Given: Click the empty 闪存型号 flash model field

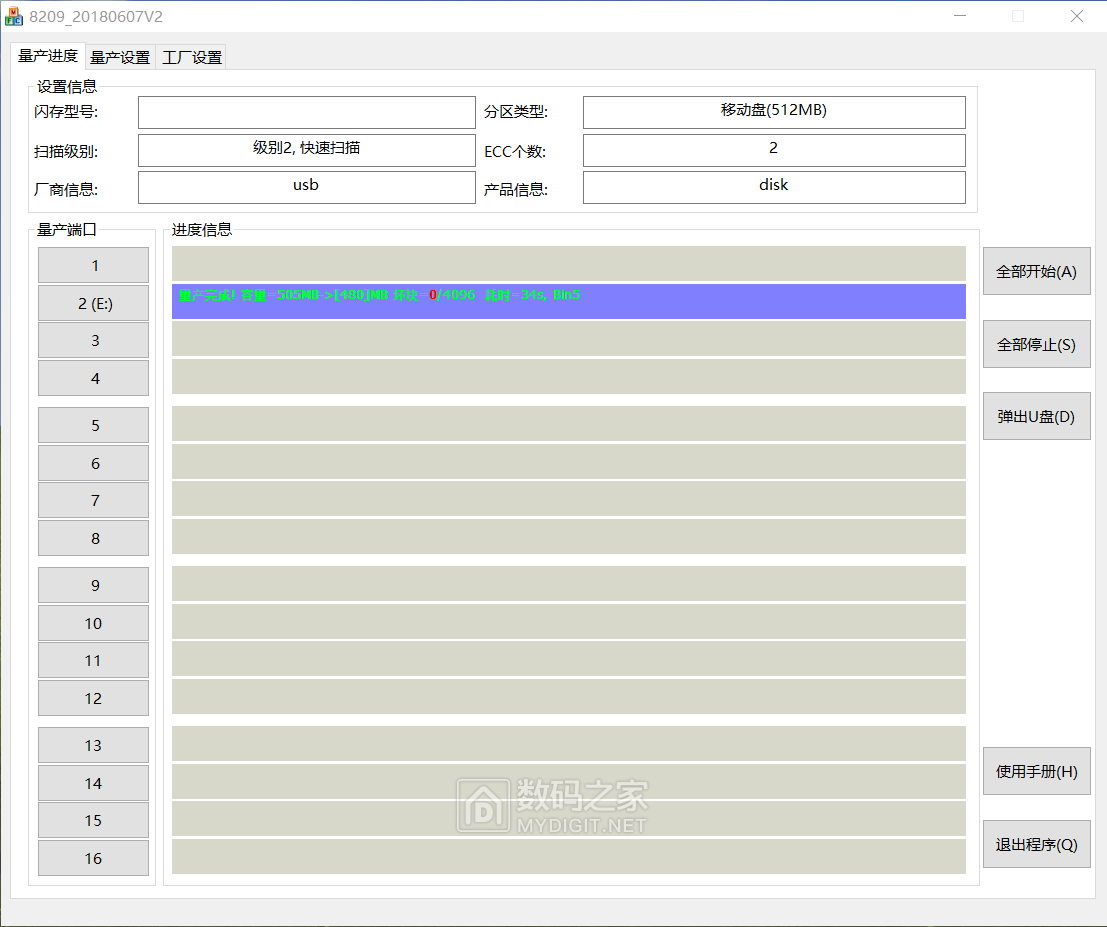Looking at the screenshot, I should (x=306, y=112).
